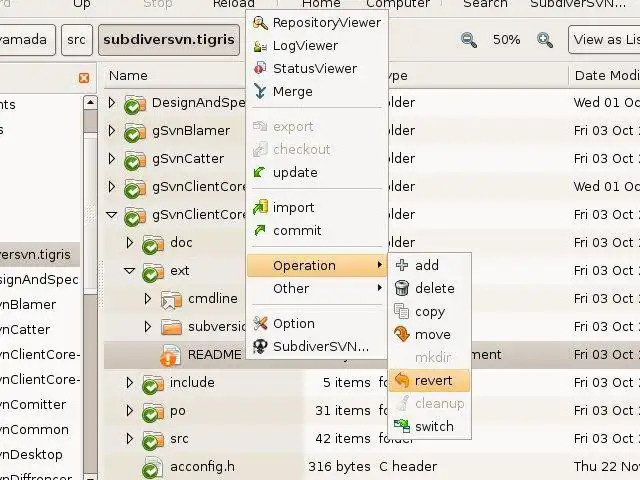Expand the src folder triangle in list
This screenshot has height=480, width=640.
coord(129,439)
